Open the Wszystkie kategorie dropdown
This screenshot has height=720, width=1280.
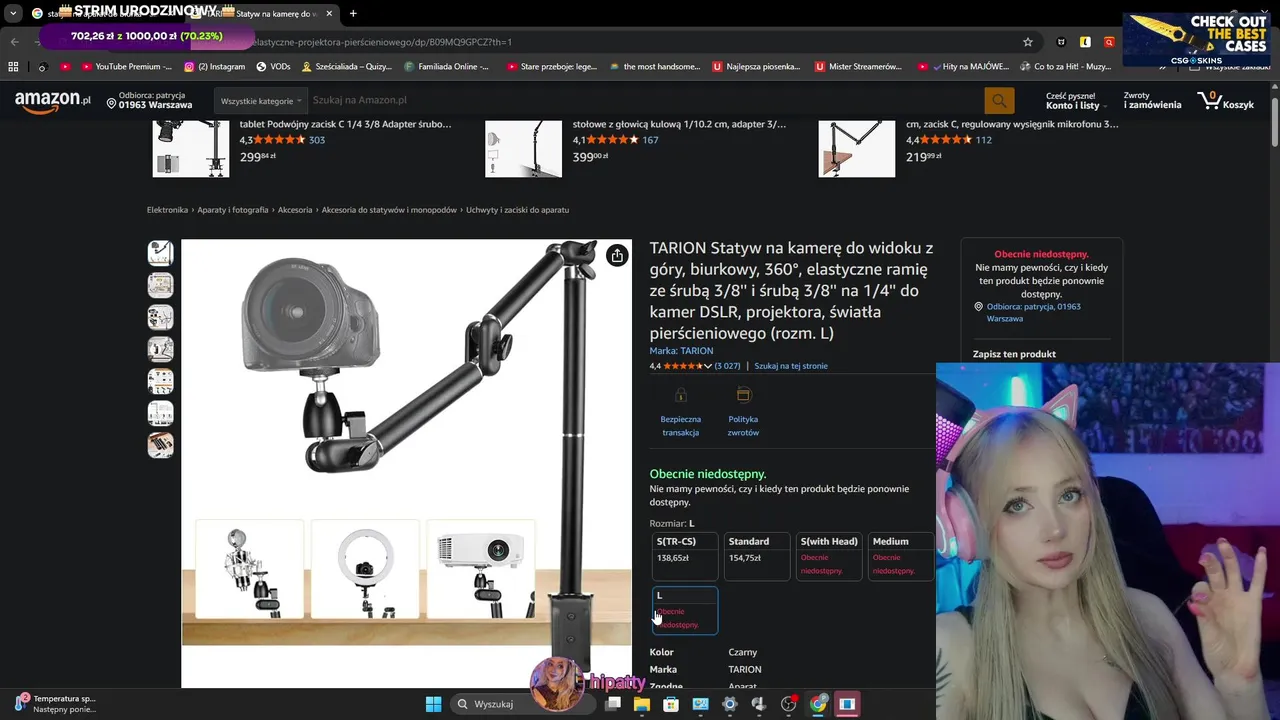[x=261, y=101]
